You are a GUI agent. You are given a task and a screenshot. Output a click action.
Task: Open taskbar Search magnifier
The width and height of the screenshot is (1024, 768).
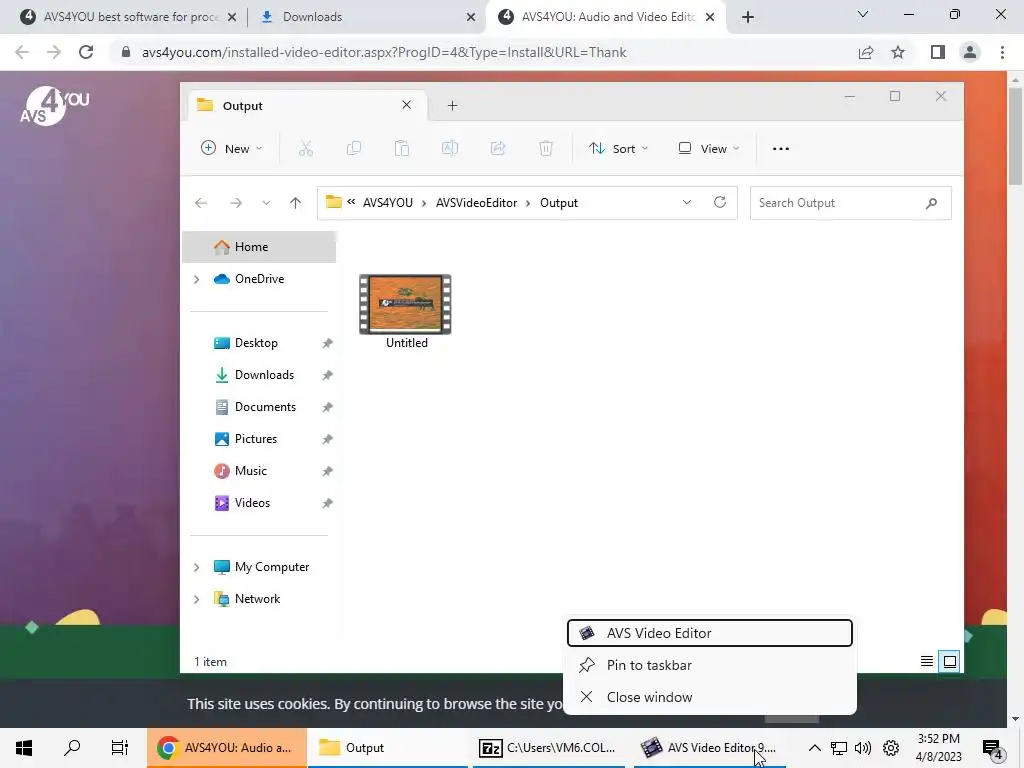[72, 747]
